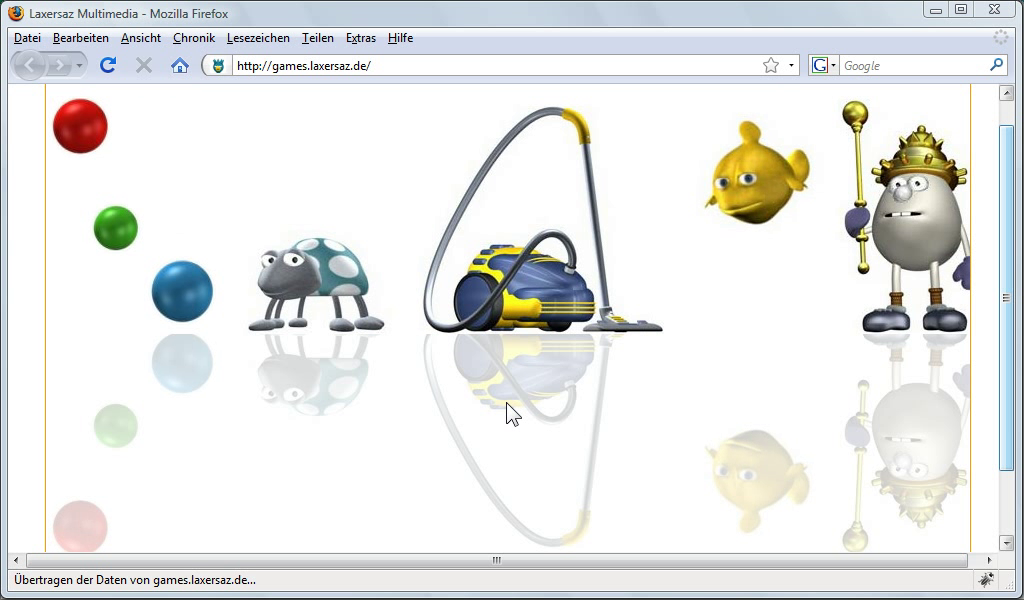Click the Forward navigation arrow

tap(59, 65)
